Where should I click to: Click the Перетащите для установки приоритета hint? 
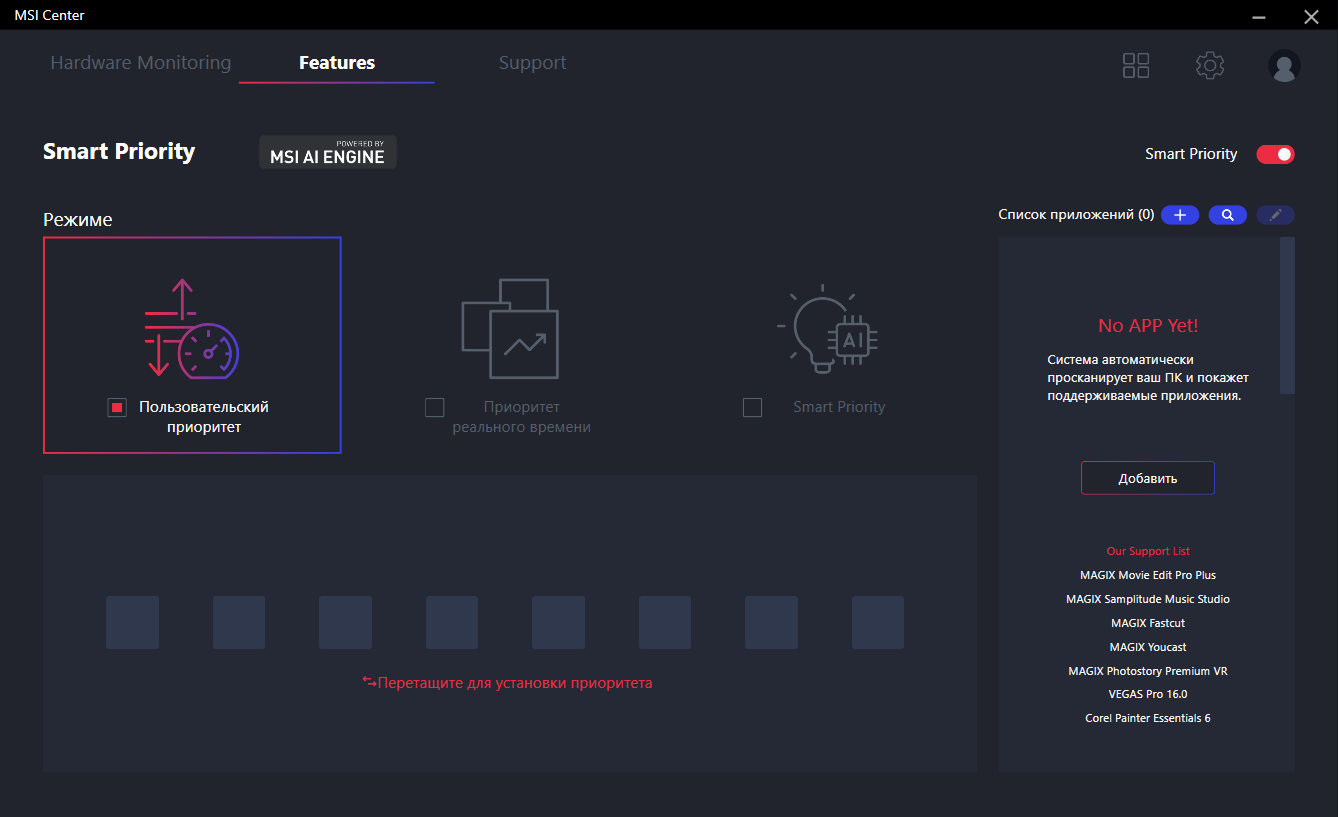tap(507, 683)
